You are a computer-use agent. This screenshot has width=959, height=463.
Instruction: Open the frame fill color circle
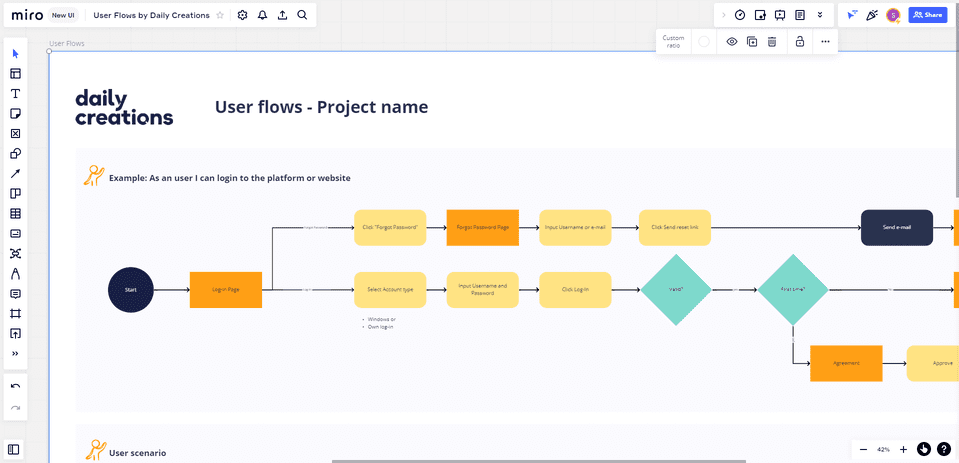[704, 42]
